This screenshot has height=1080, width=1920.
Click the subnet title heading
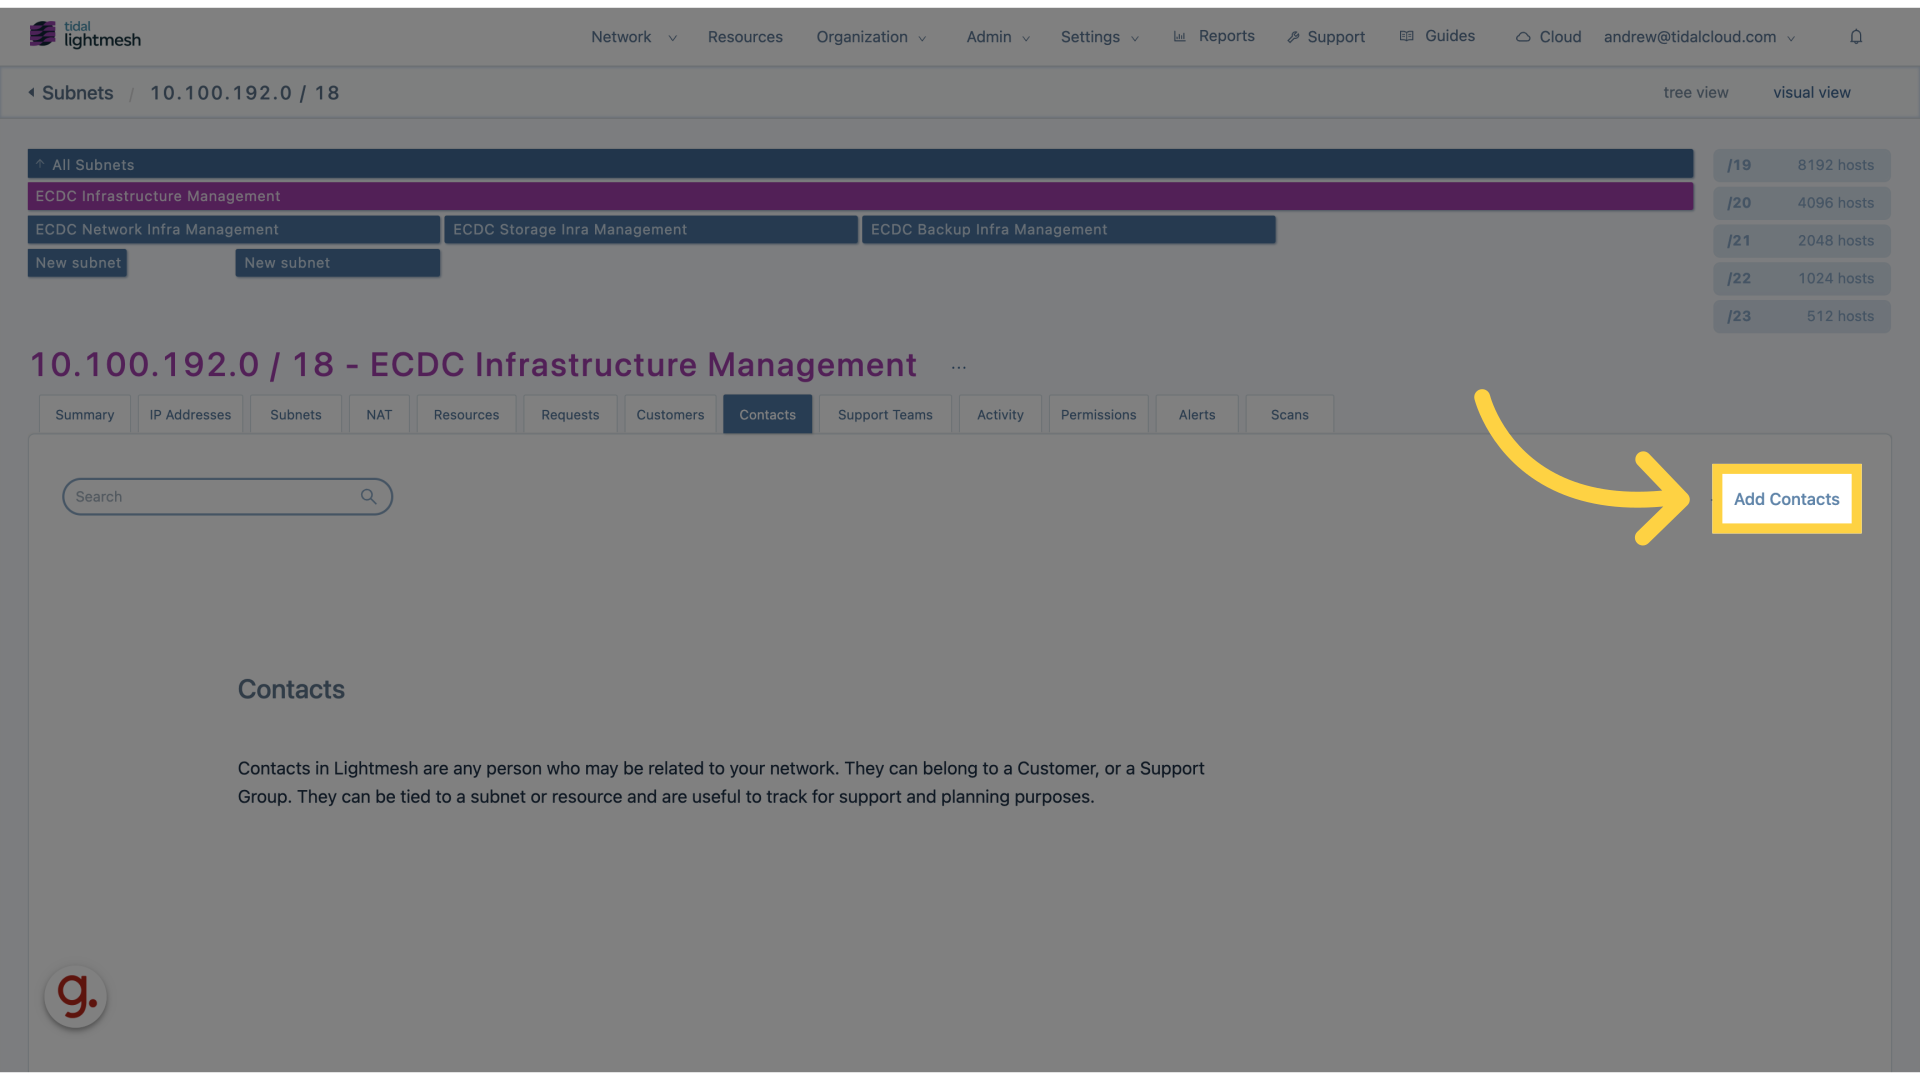473,365
